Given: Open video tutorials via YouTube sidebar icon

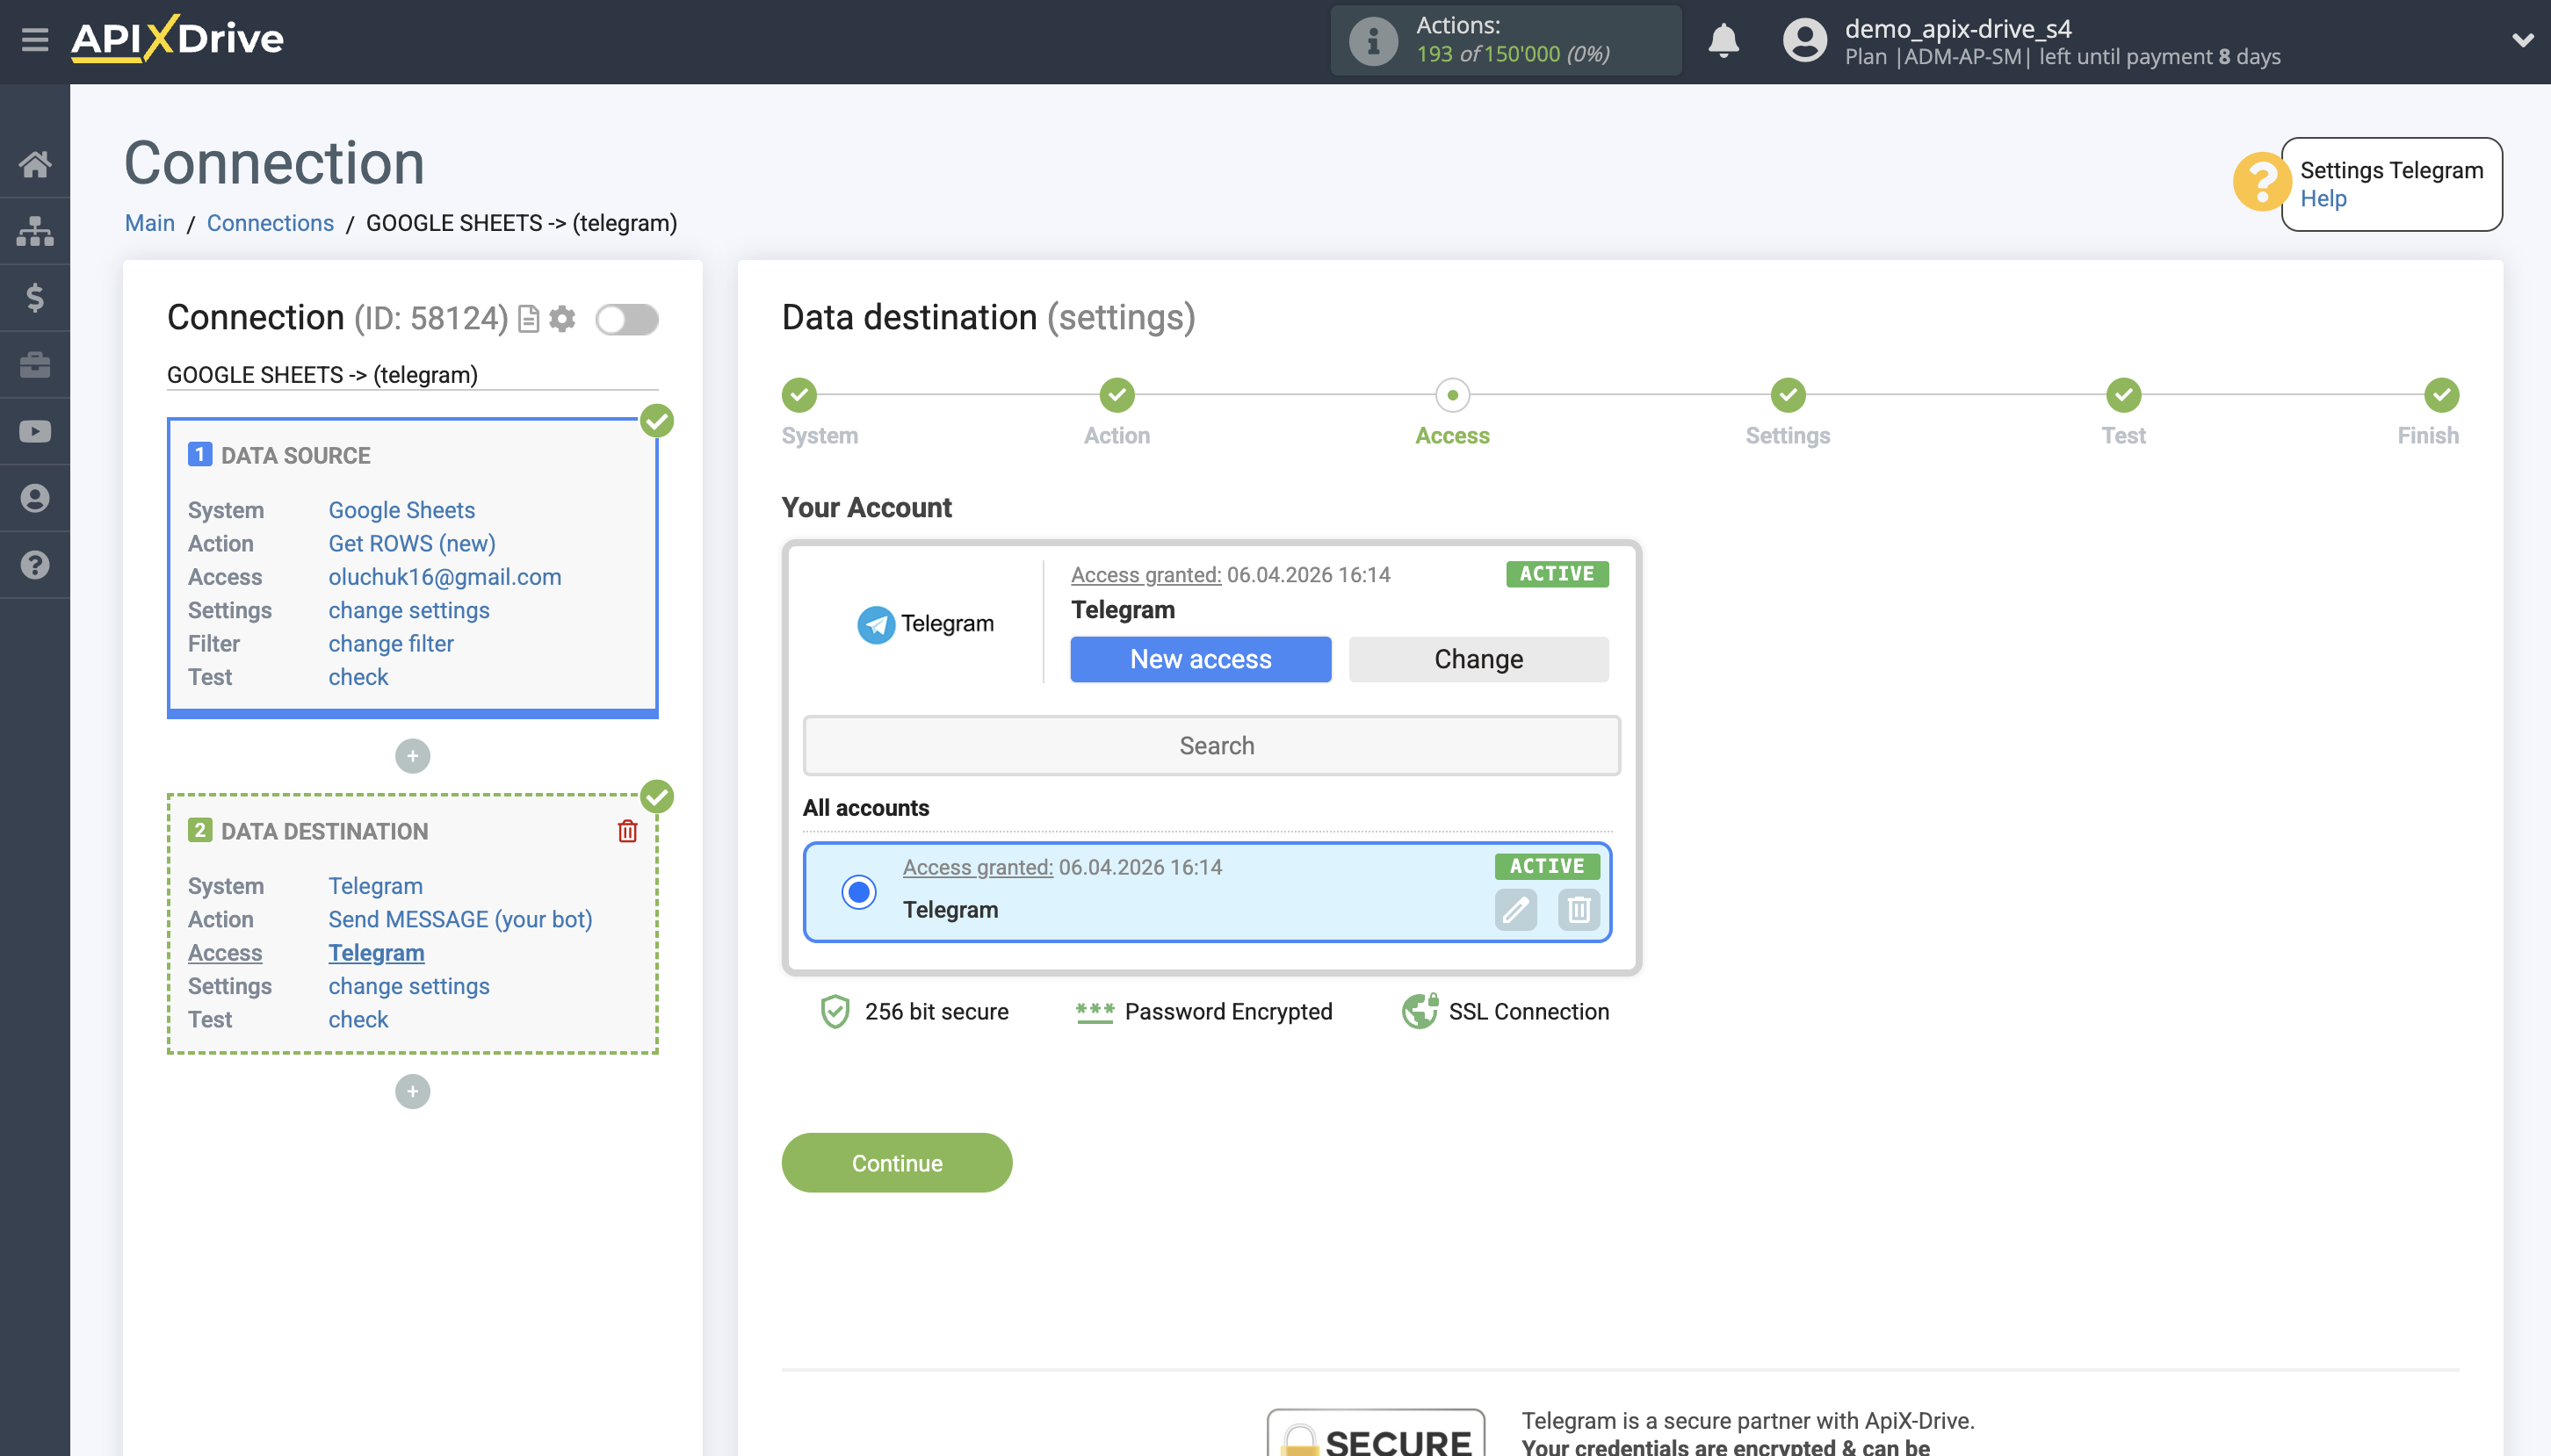Looking at the screenshot, I should 36,430.
